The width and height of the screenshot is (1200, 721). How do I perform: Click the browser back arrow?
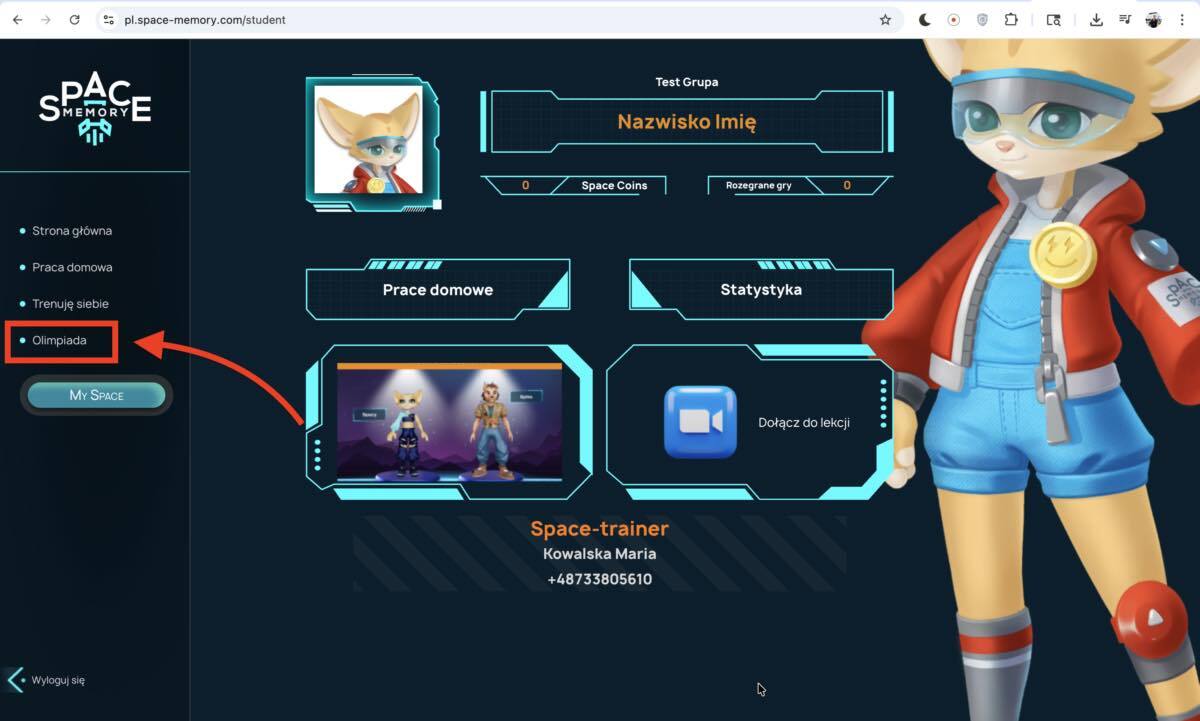tap(17, 19)
